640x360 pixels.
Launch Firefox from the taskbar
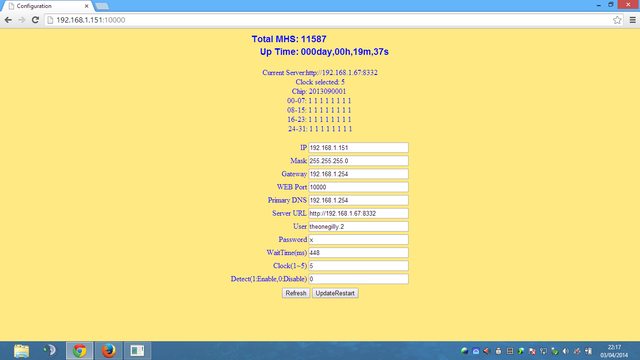109,351
